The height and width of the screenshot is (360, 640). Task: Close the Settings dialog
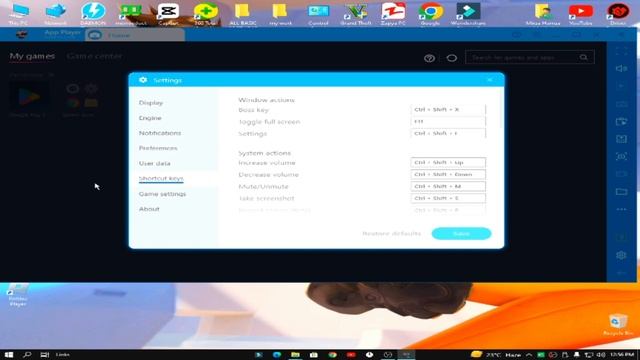(x=489, y=80)
